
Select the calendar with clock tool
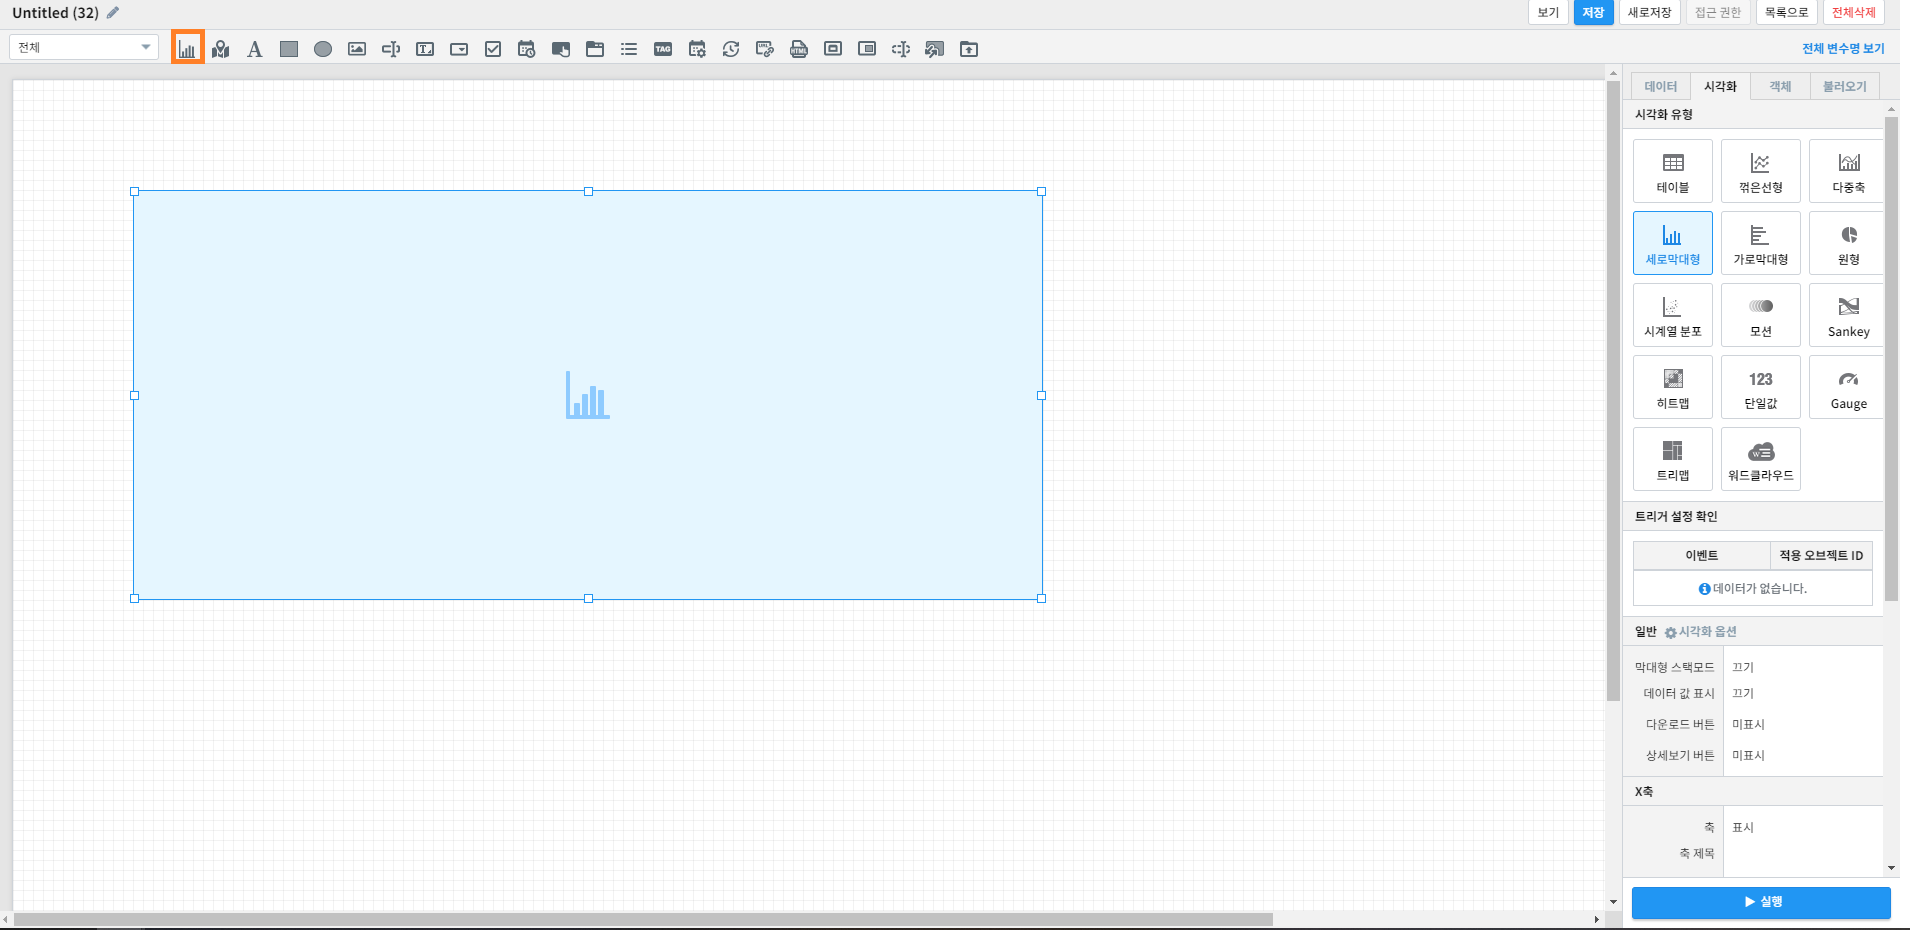click(527, 49)
